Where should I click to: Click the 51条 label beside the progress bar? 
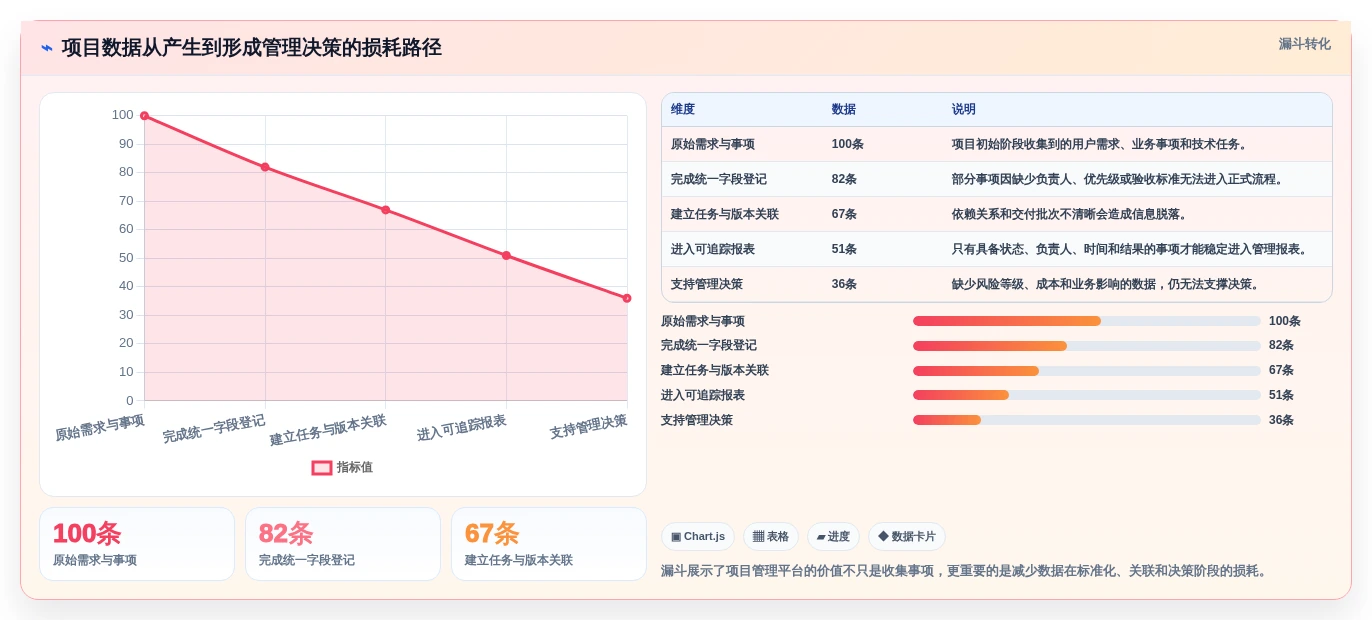[x=1281, y=395]
